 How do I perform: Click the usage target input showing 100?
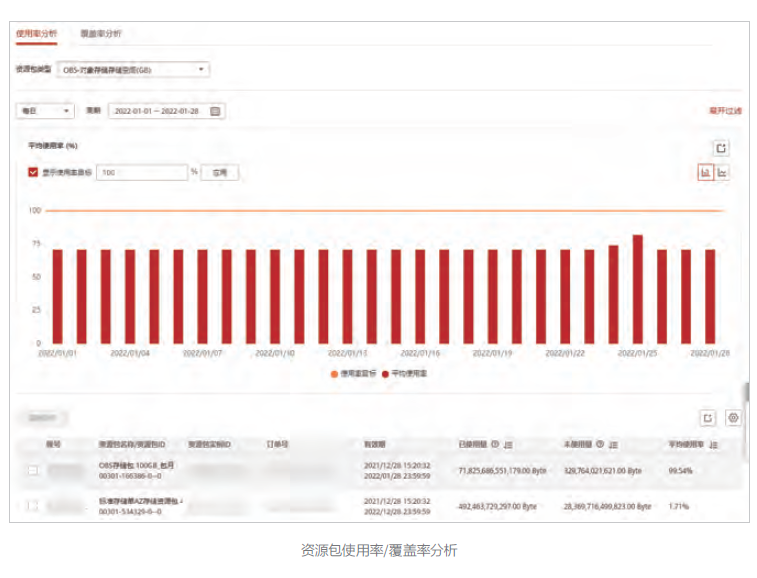142,172
